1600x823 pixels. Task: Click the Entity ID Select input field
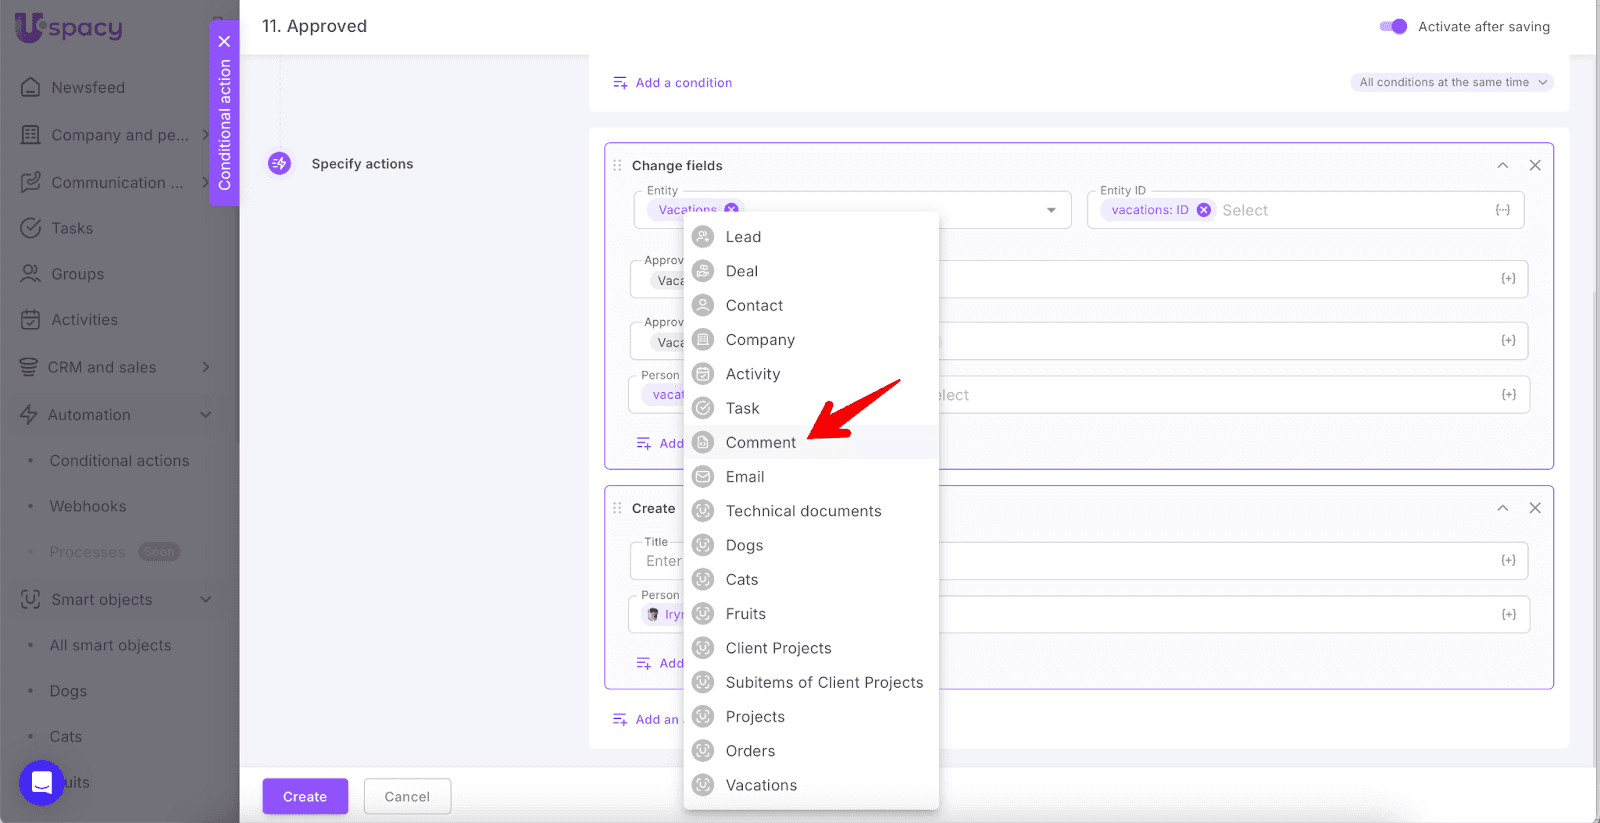coord(1350,210)
